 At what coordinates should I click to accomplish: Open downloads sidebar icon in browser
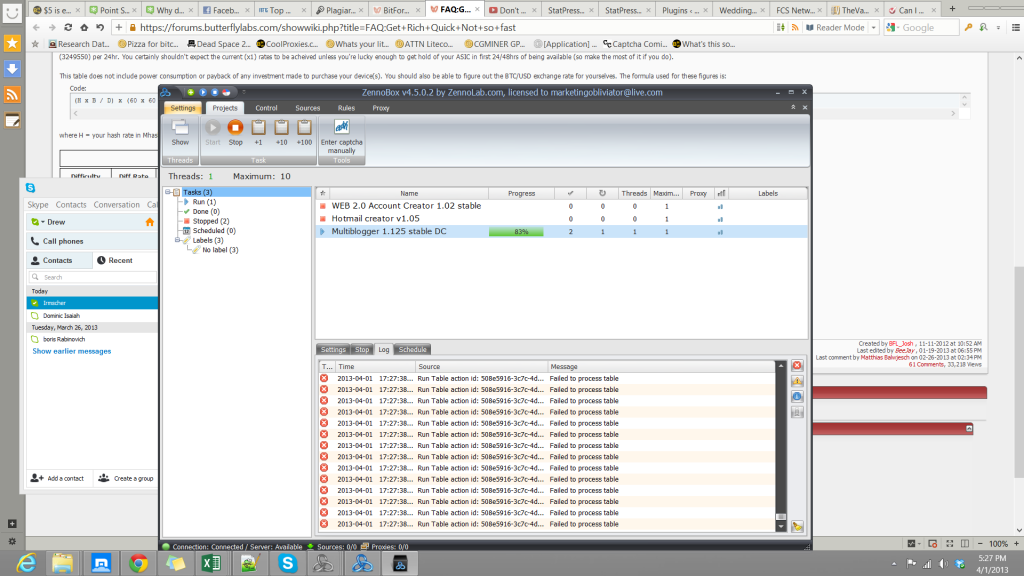coord(12,69)
